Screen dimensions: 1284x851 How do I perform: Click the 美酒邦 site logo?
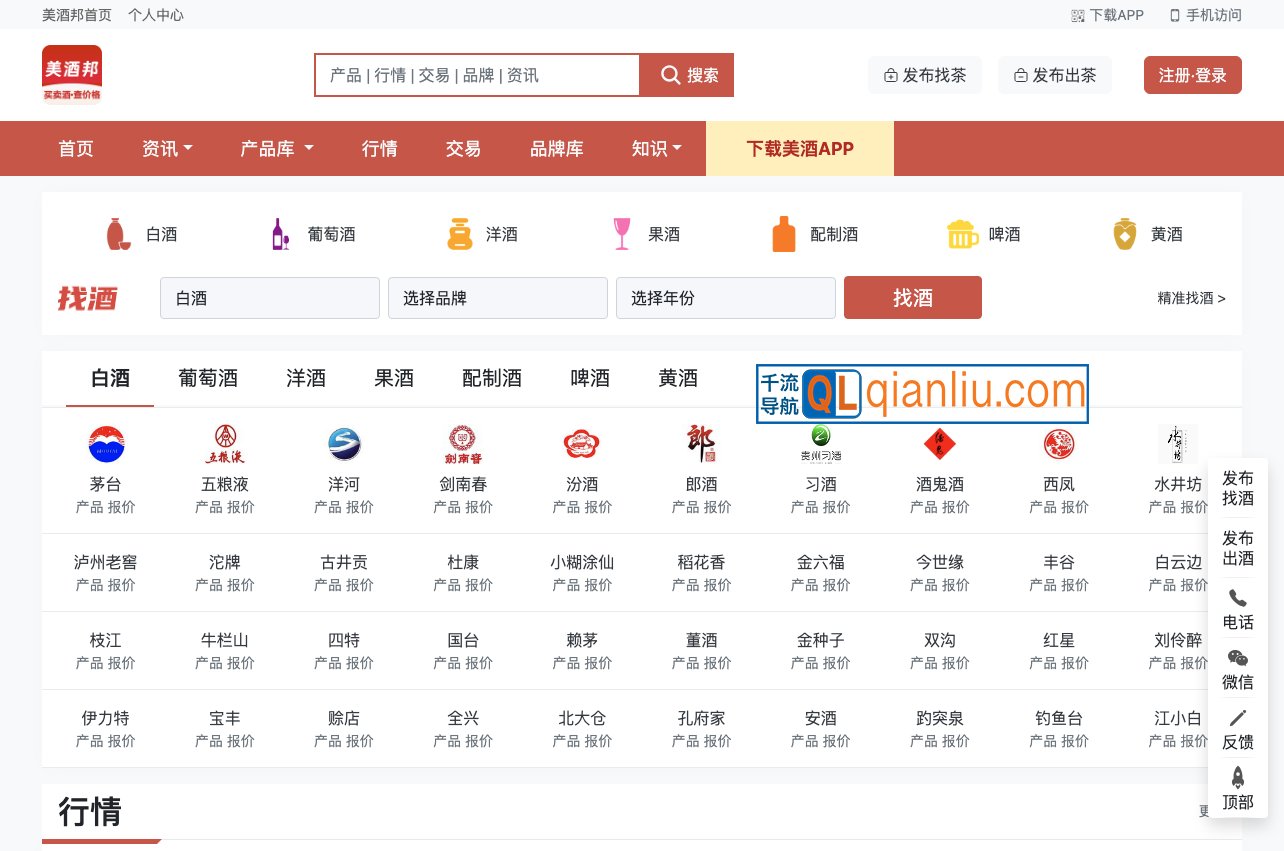point(72,74)
